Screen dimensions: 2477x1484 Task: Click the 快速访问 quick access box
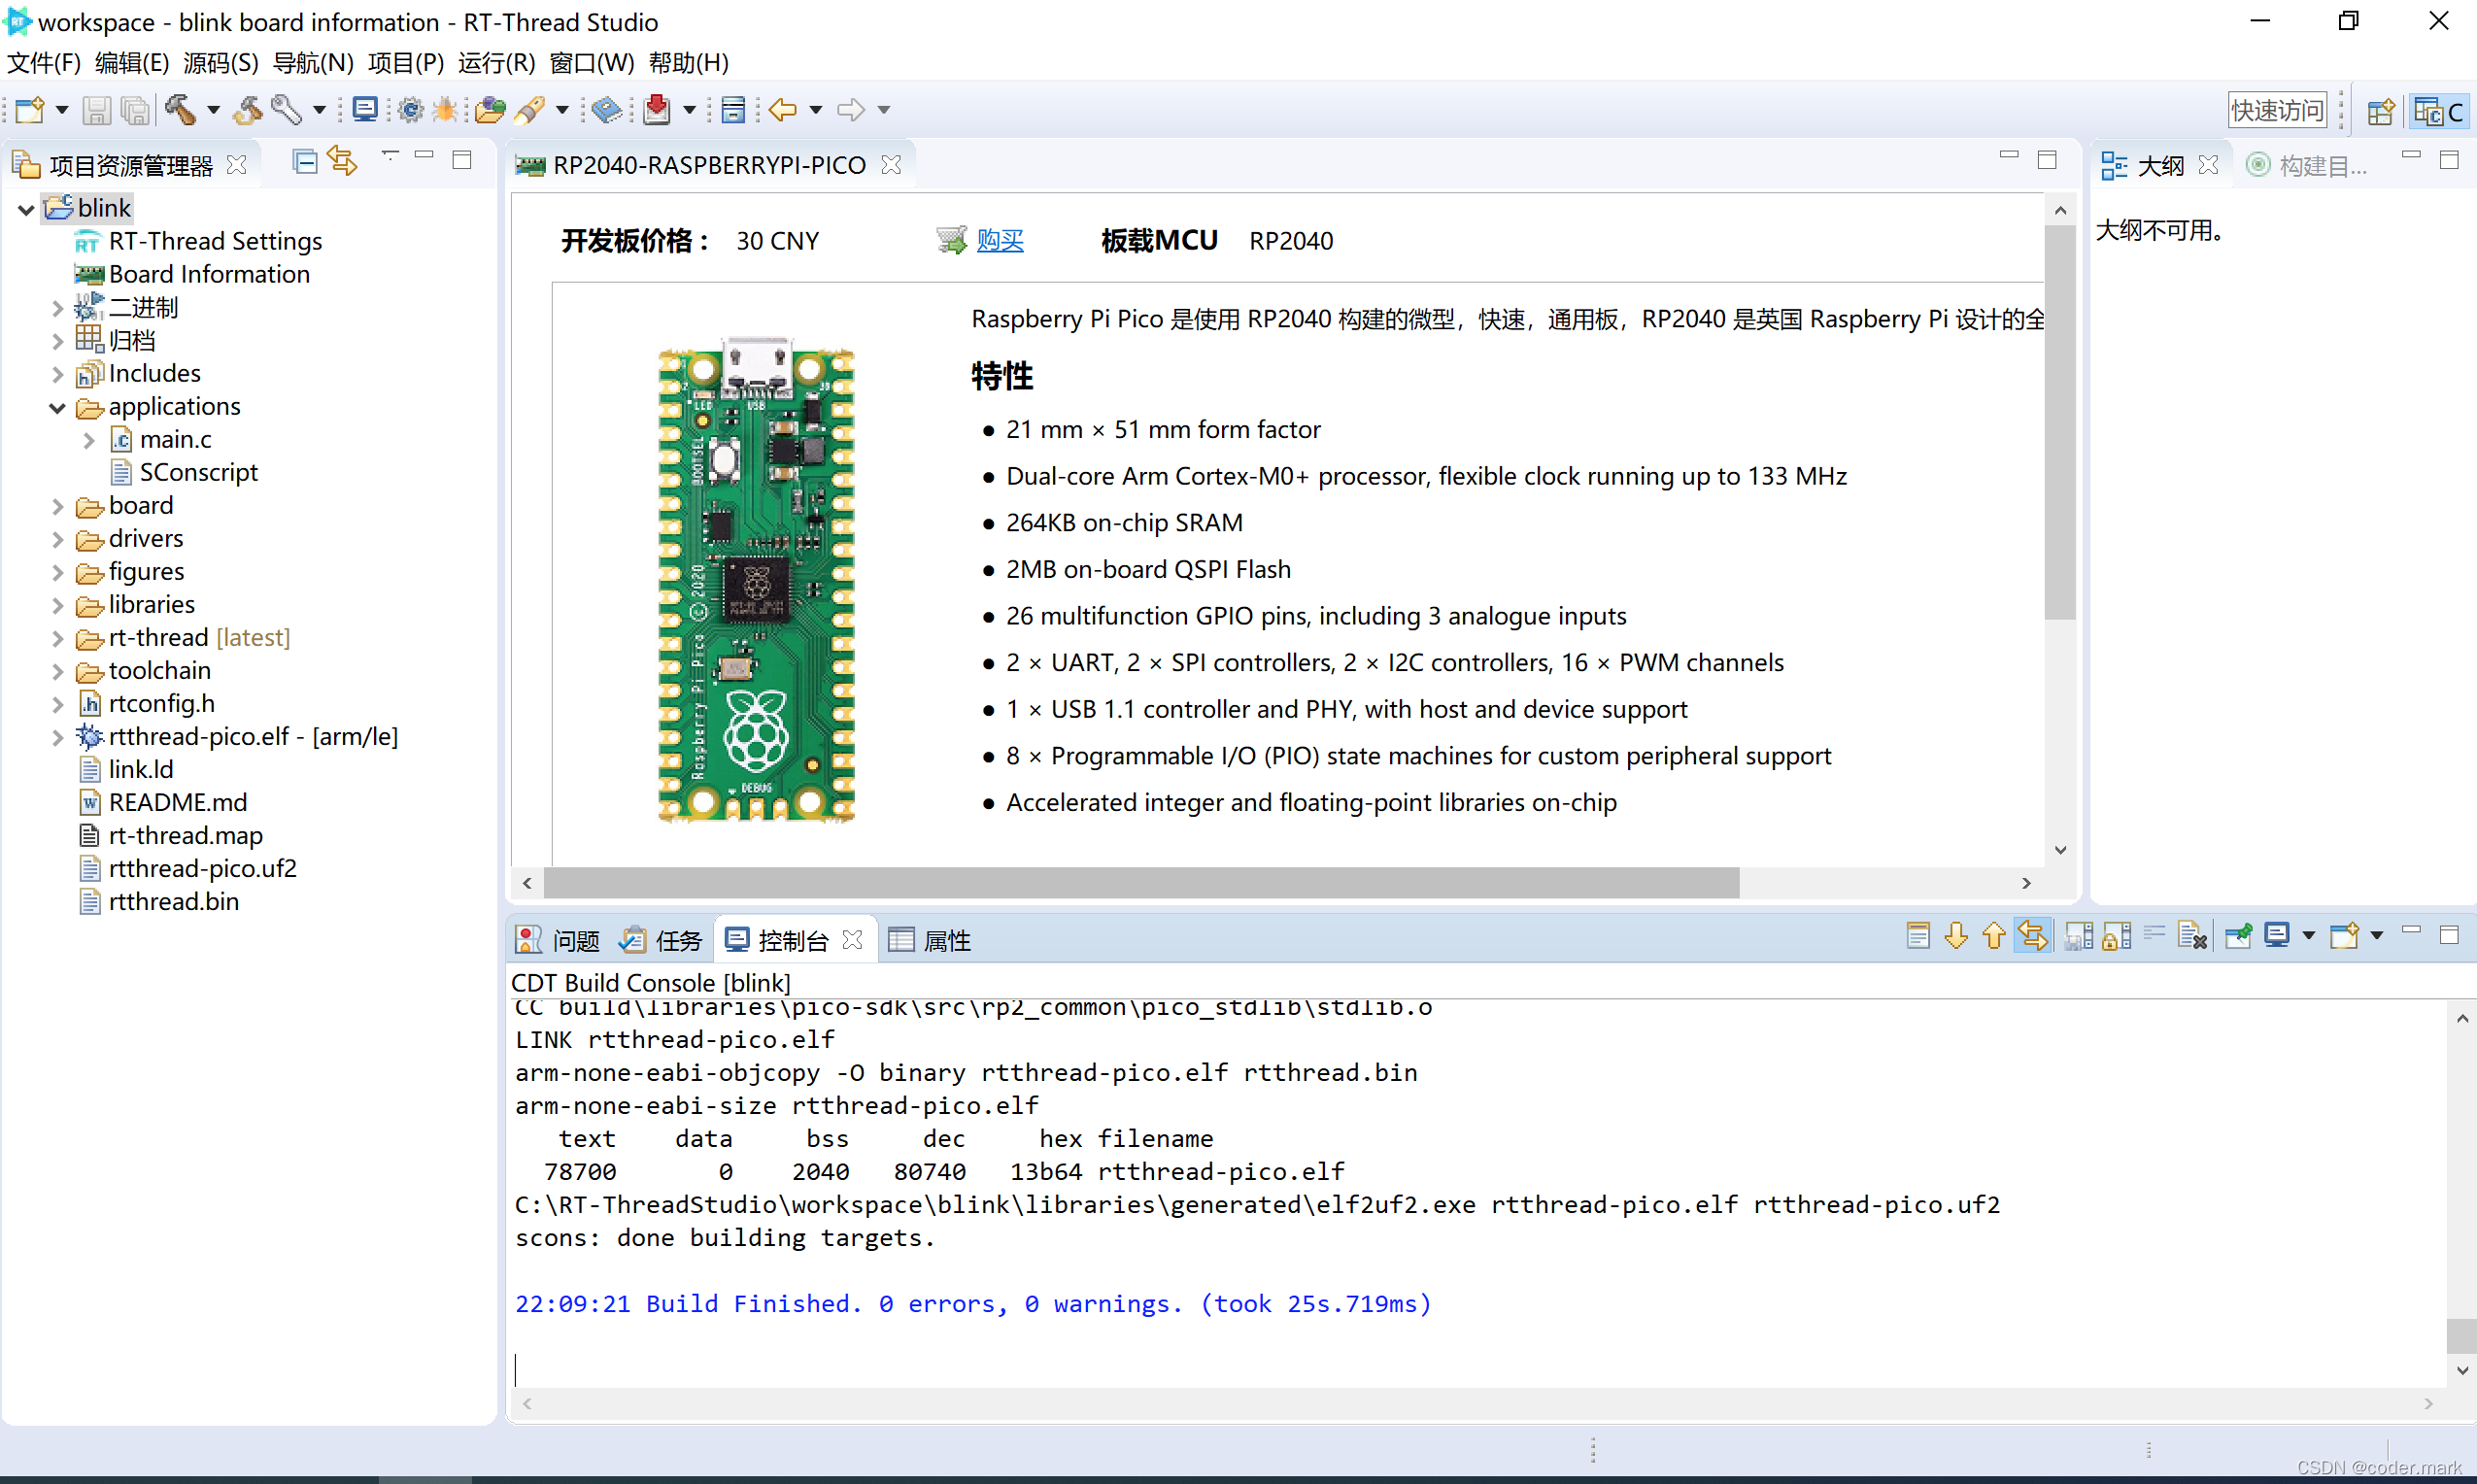tap(2276, 110)
